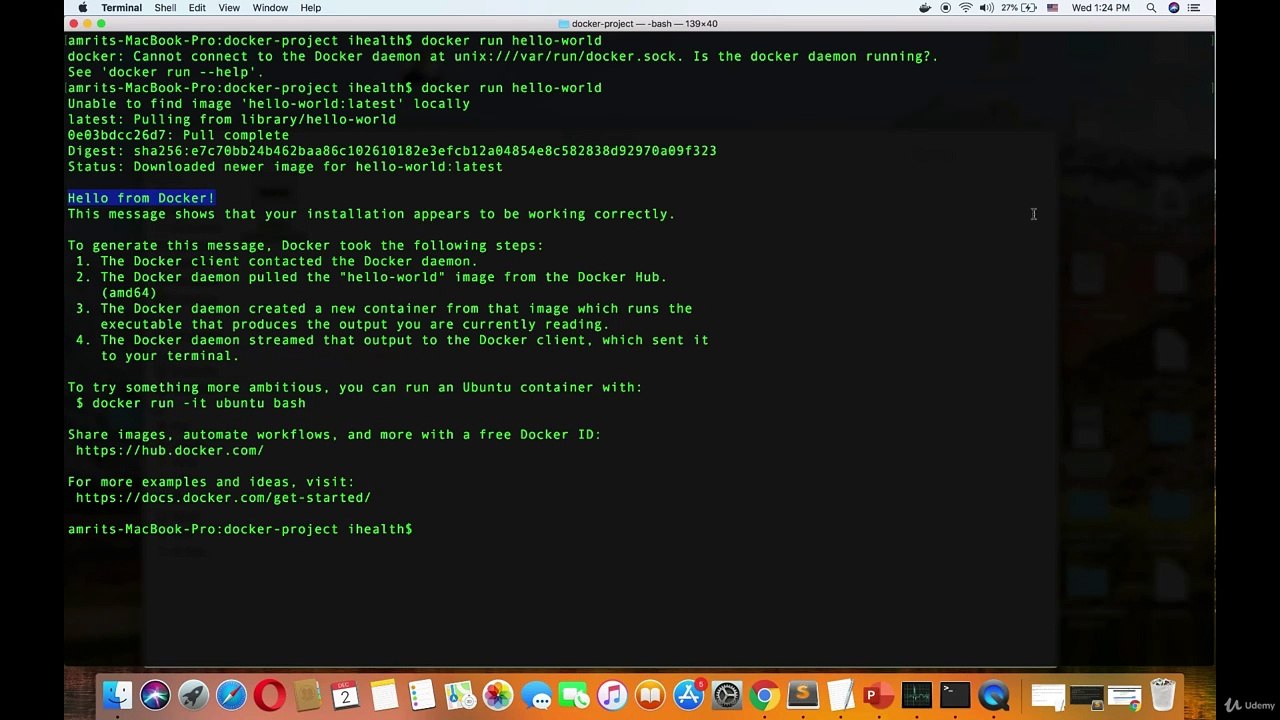Open System Preferences from the dock

coord(726,695)
